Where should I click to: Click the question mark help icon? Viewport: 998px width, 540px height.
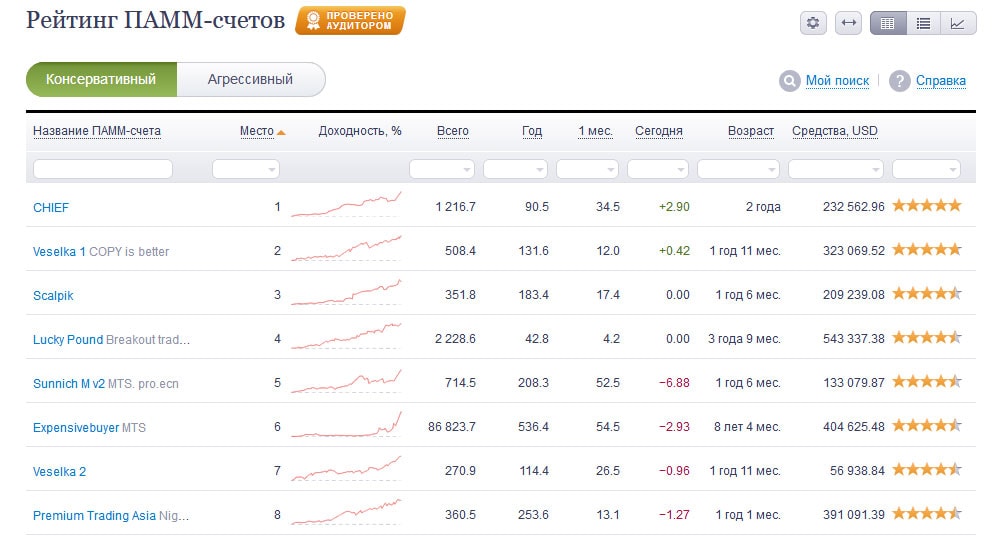tap(900, 81)
